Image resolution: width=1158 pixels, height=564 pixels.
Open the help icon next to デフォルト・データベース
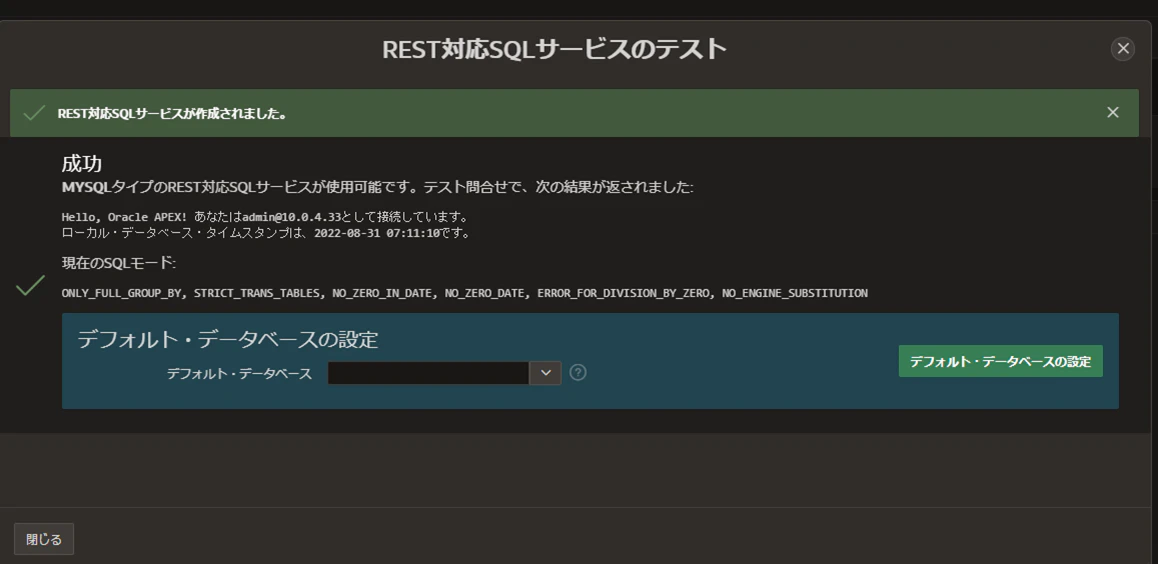point(578,372)
